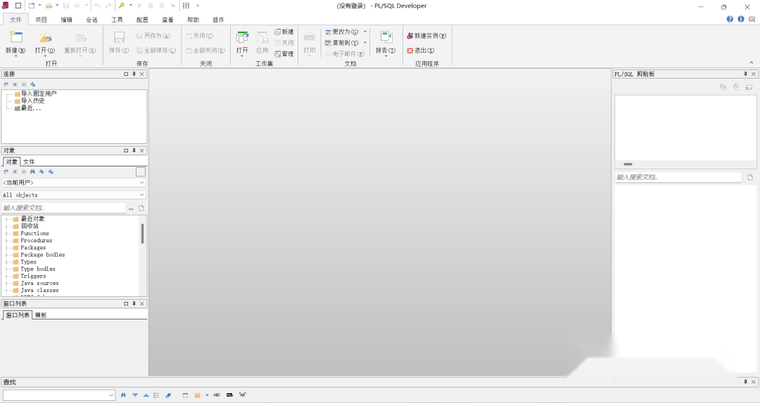Toggle regular expression option in 查找 bar
Screen dimensions: 760x403
tap(242, 395)
